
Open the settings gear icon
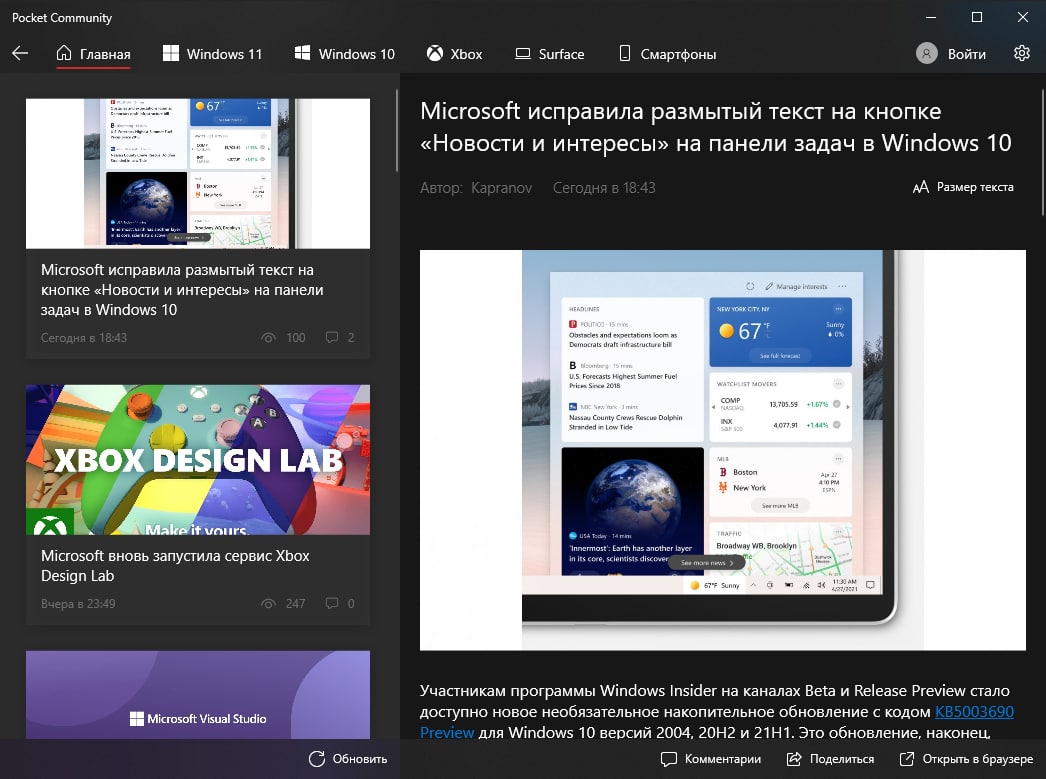(1021, 53)
